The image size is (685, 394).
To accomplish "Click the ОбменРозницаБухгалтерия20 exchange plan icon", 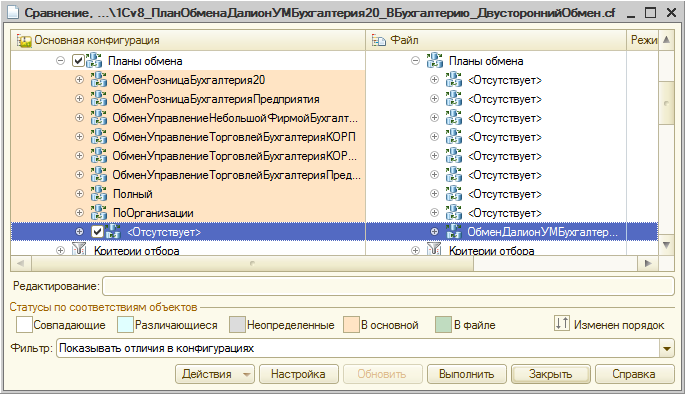I will coord(99,80).
